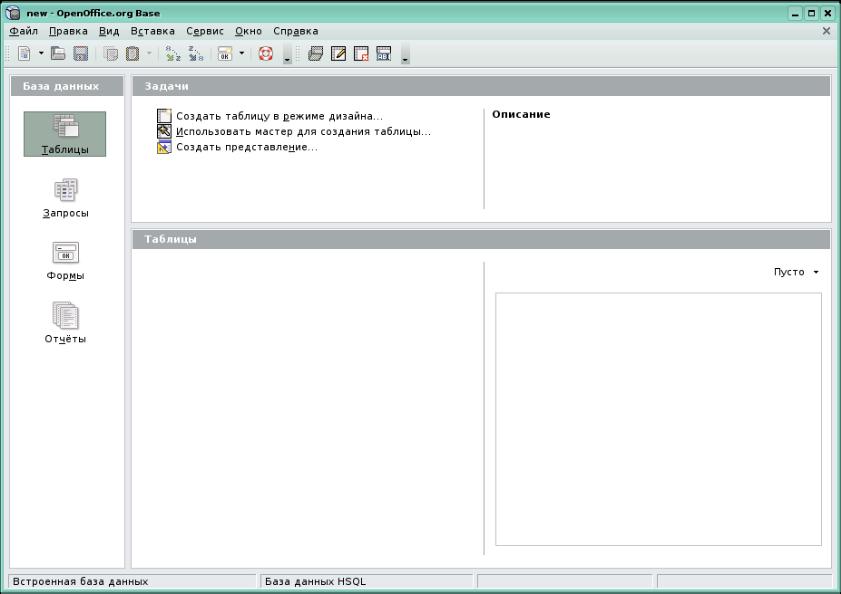Viewport: 841px width, 594px height.
Task: Click the Help lifebuoy icon
Action: pos(265,53)
